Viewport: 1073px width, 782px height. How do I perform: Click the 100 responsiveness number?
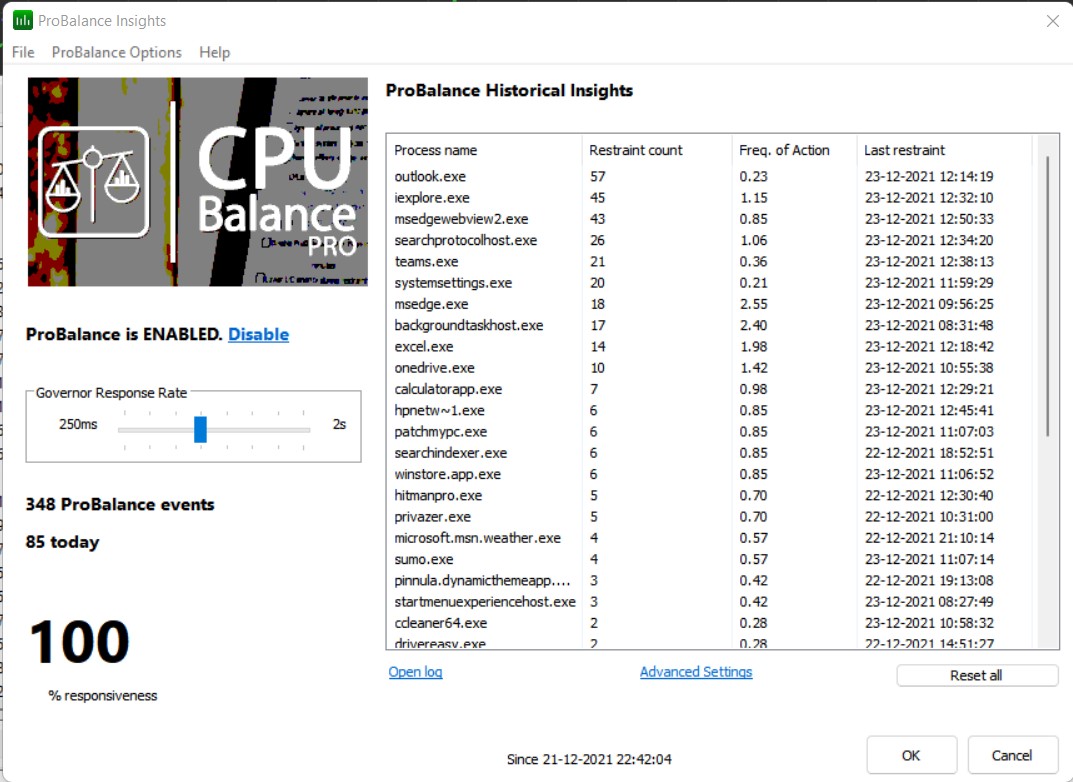click(79, 642)
